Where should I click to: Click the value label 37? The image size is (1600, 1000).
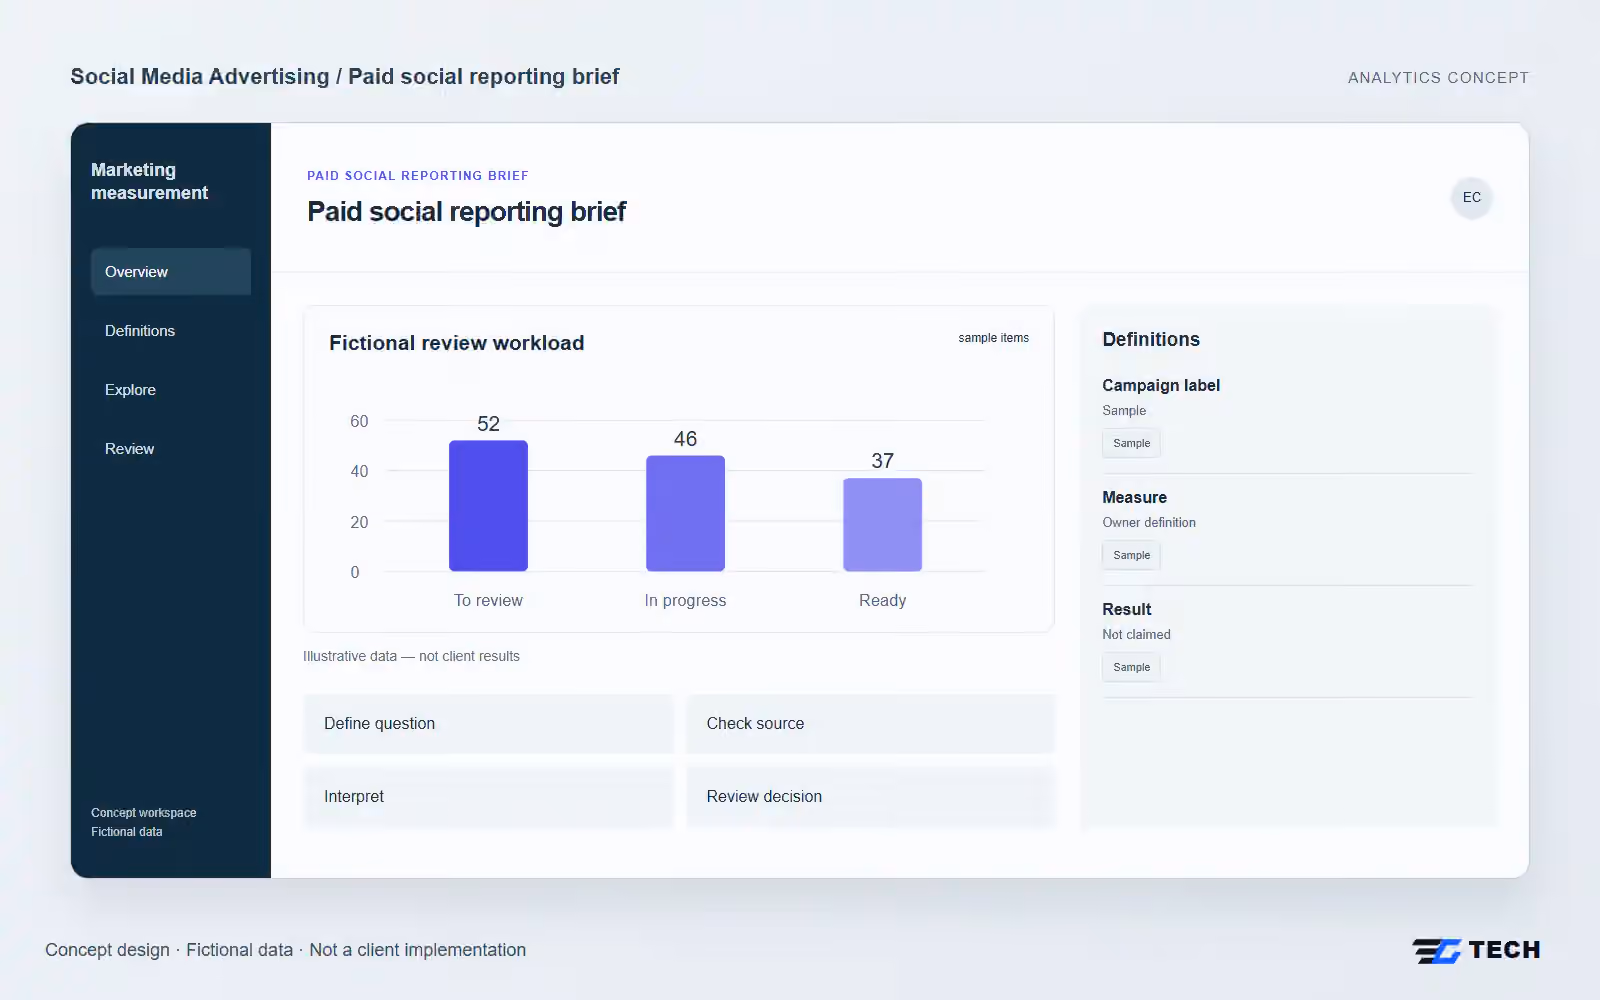click(882, 461)
